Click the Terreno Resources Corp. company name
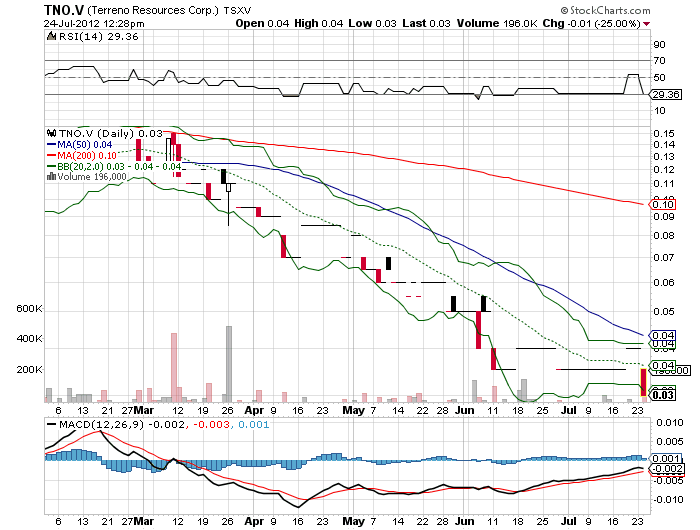Image resolution: width=700 pixels, height=530 pixels. coord(153,10)
